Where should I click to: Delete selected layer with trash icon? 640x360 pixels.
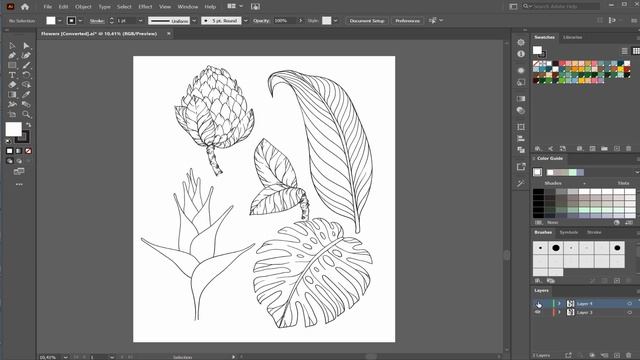629,356
